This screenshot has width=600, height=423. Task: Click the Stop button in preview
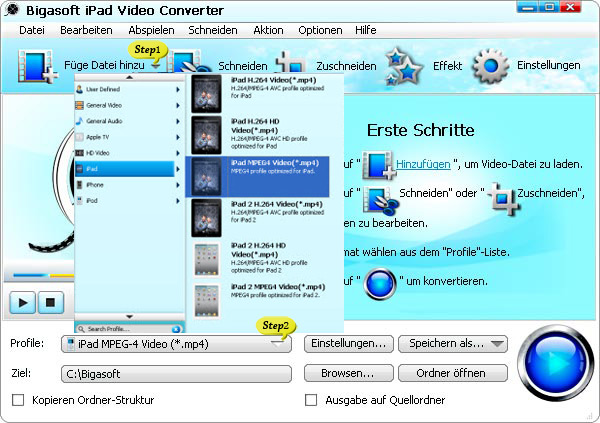[50, 302]
